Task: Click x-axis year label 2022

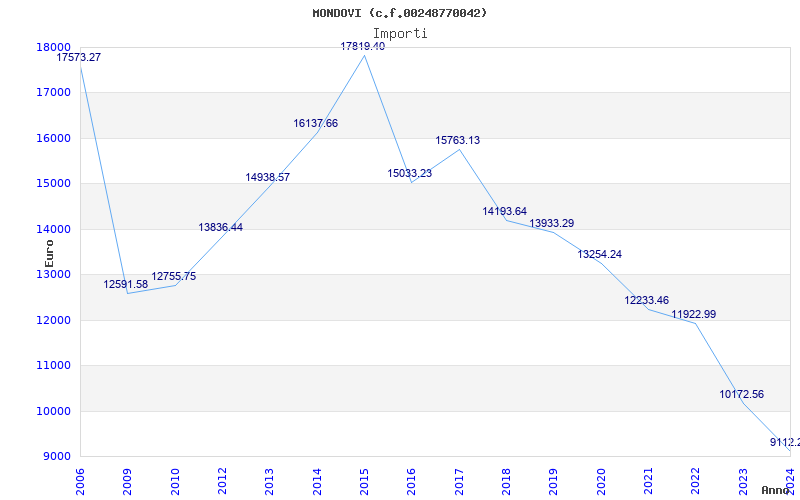Action: [696, 482]
